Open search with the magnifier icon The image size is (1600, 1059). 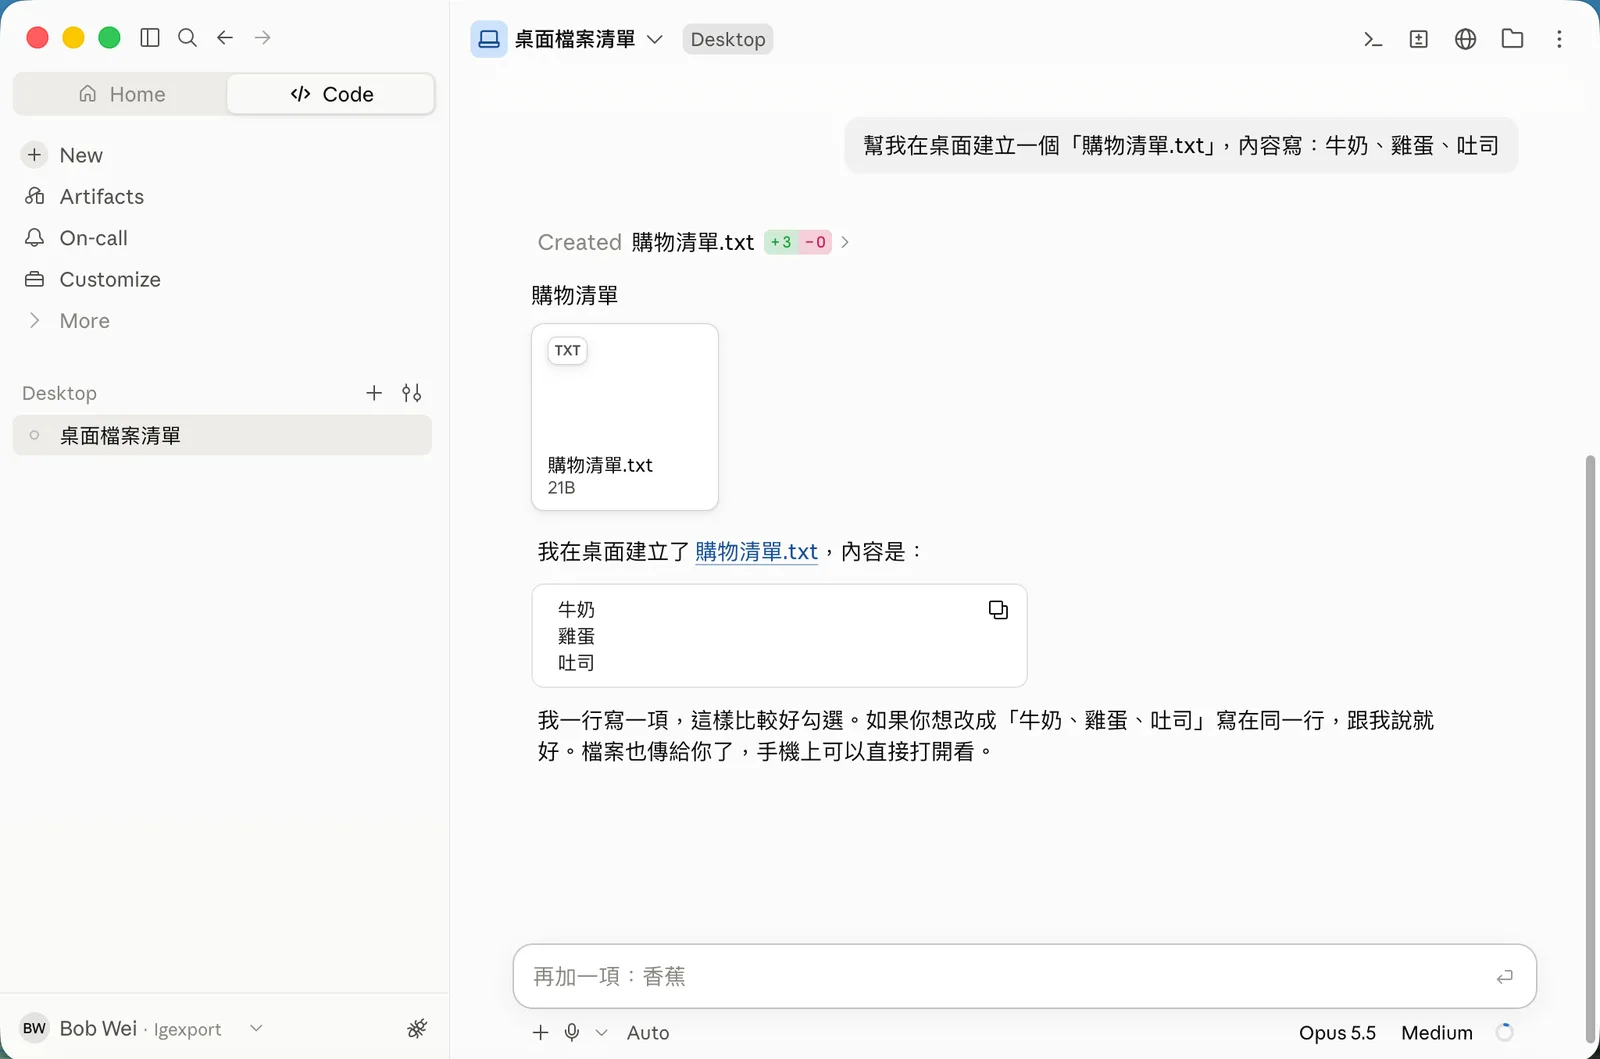[187, 38]
